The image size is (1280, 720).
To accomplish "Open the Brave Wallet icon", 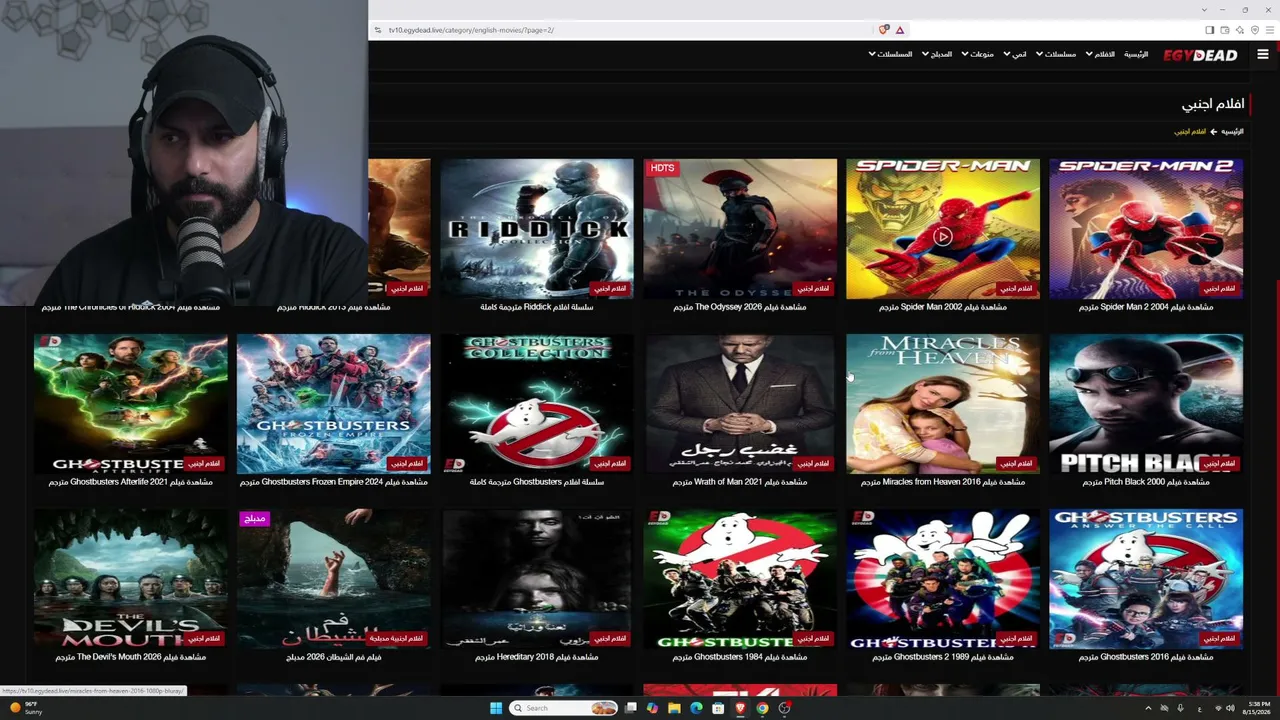I will (1224, 30).
